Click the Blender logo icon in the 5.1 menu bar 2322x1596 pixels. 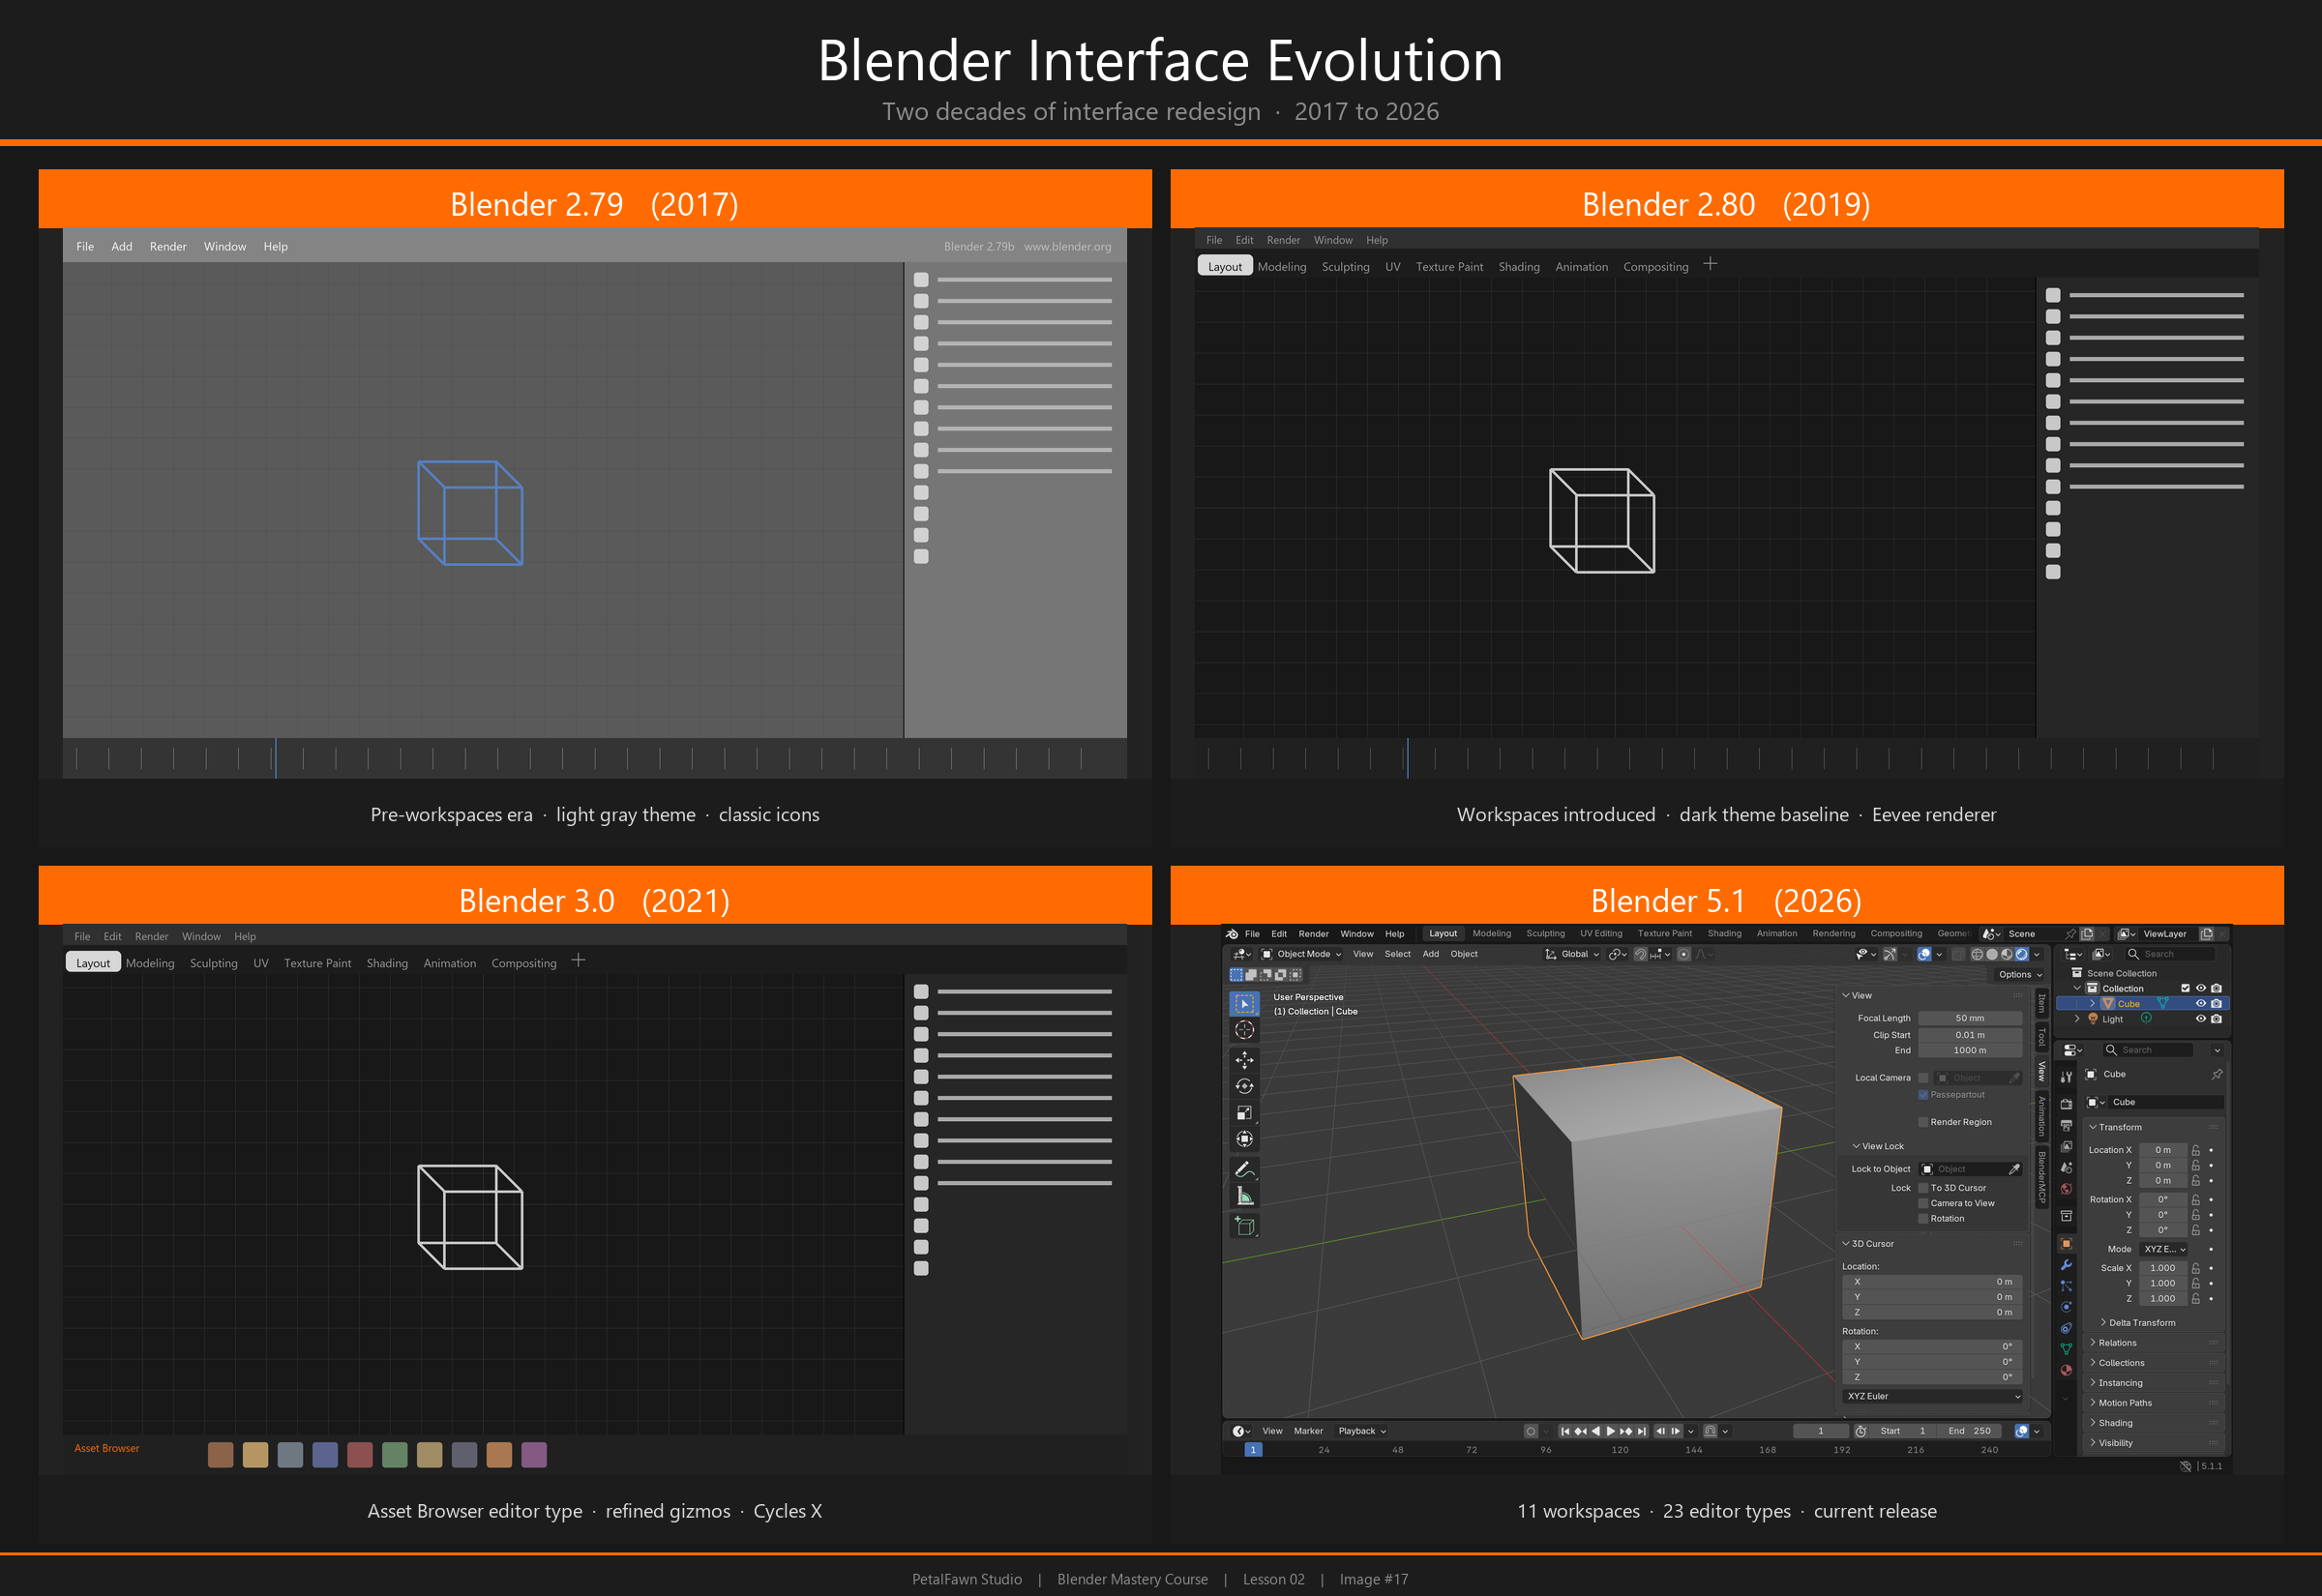tap(1232, 934)
